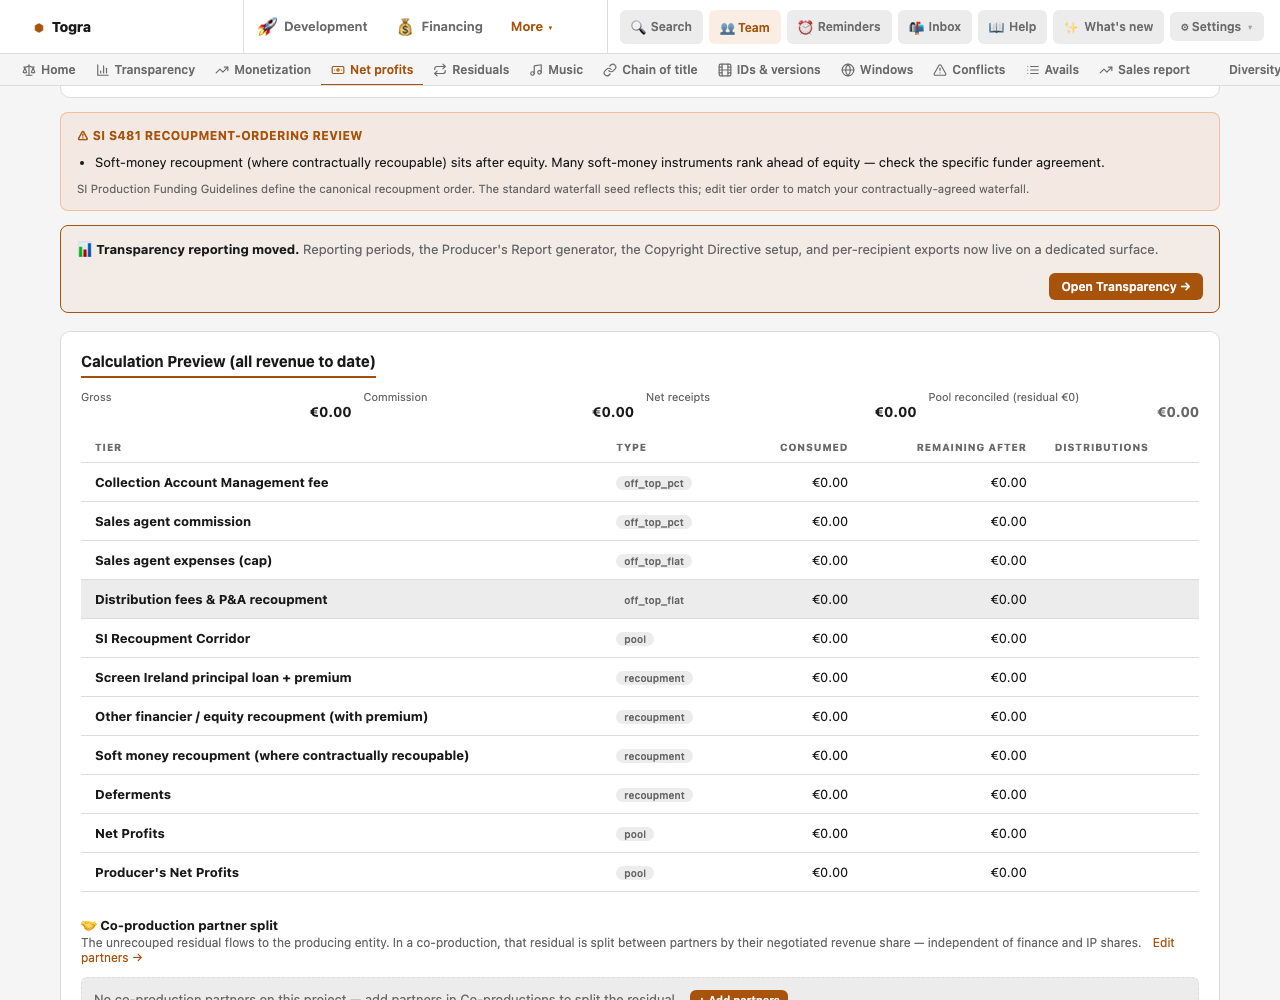
Task: Click the Team button
Action: coord(745,27)
